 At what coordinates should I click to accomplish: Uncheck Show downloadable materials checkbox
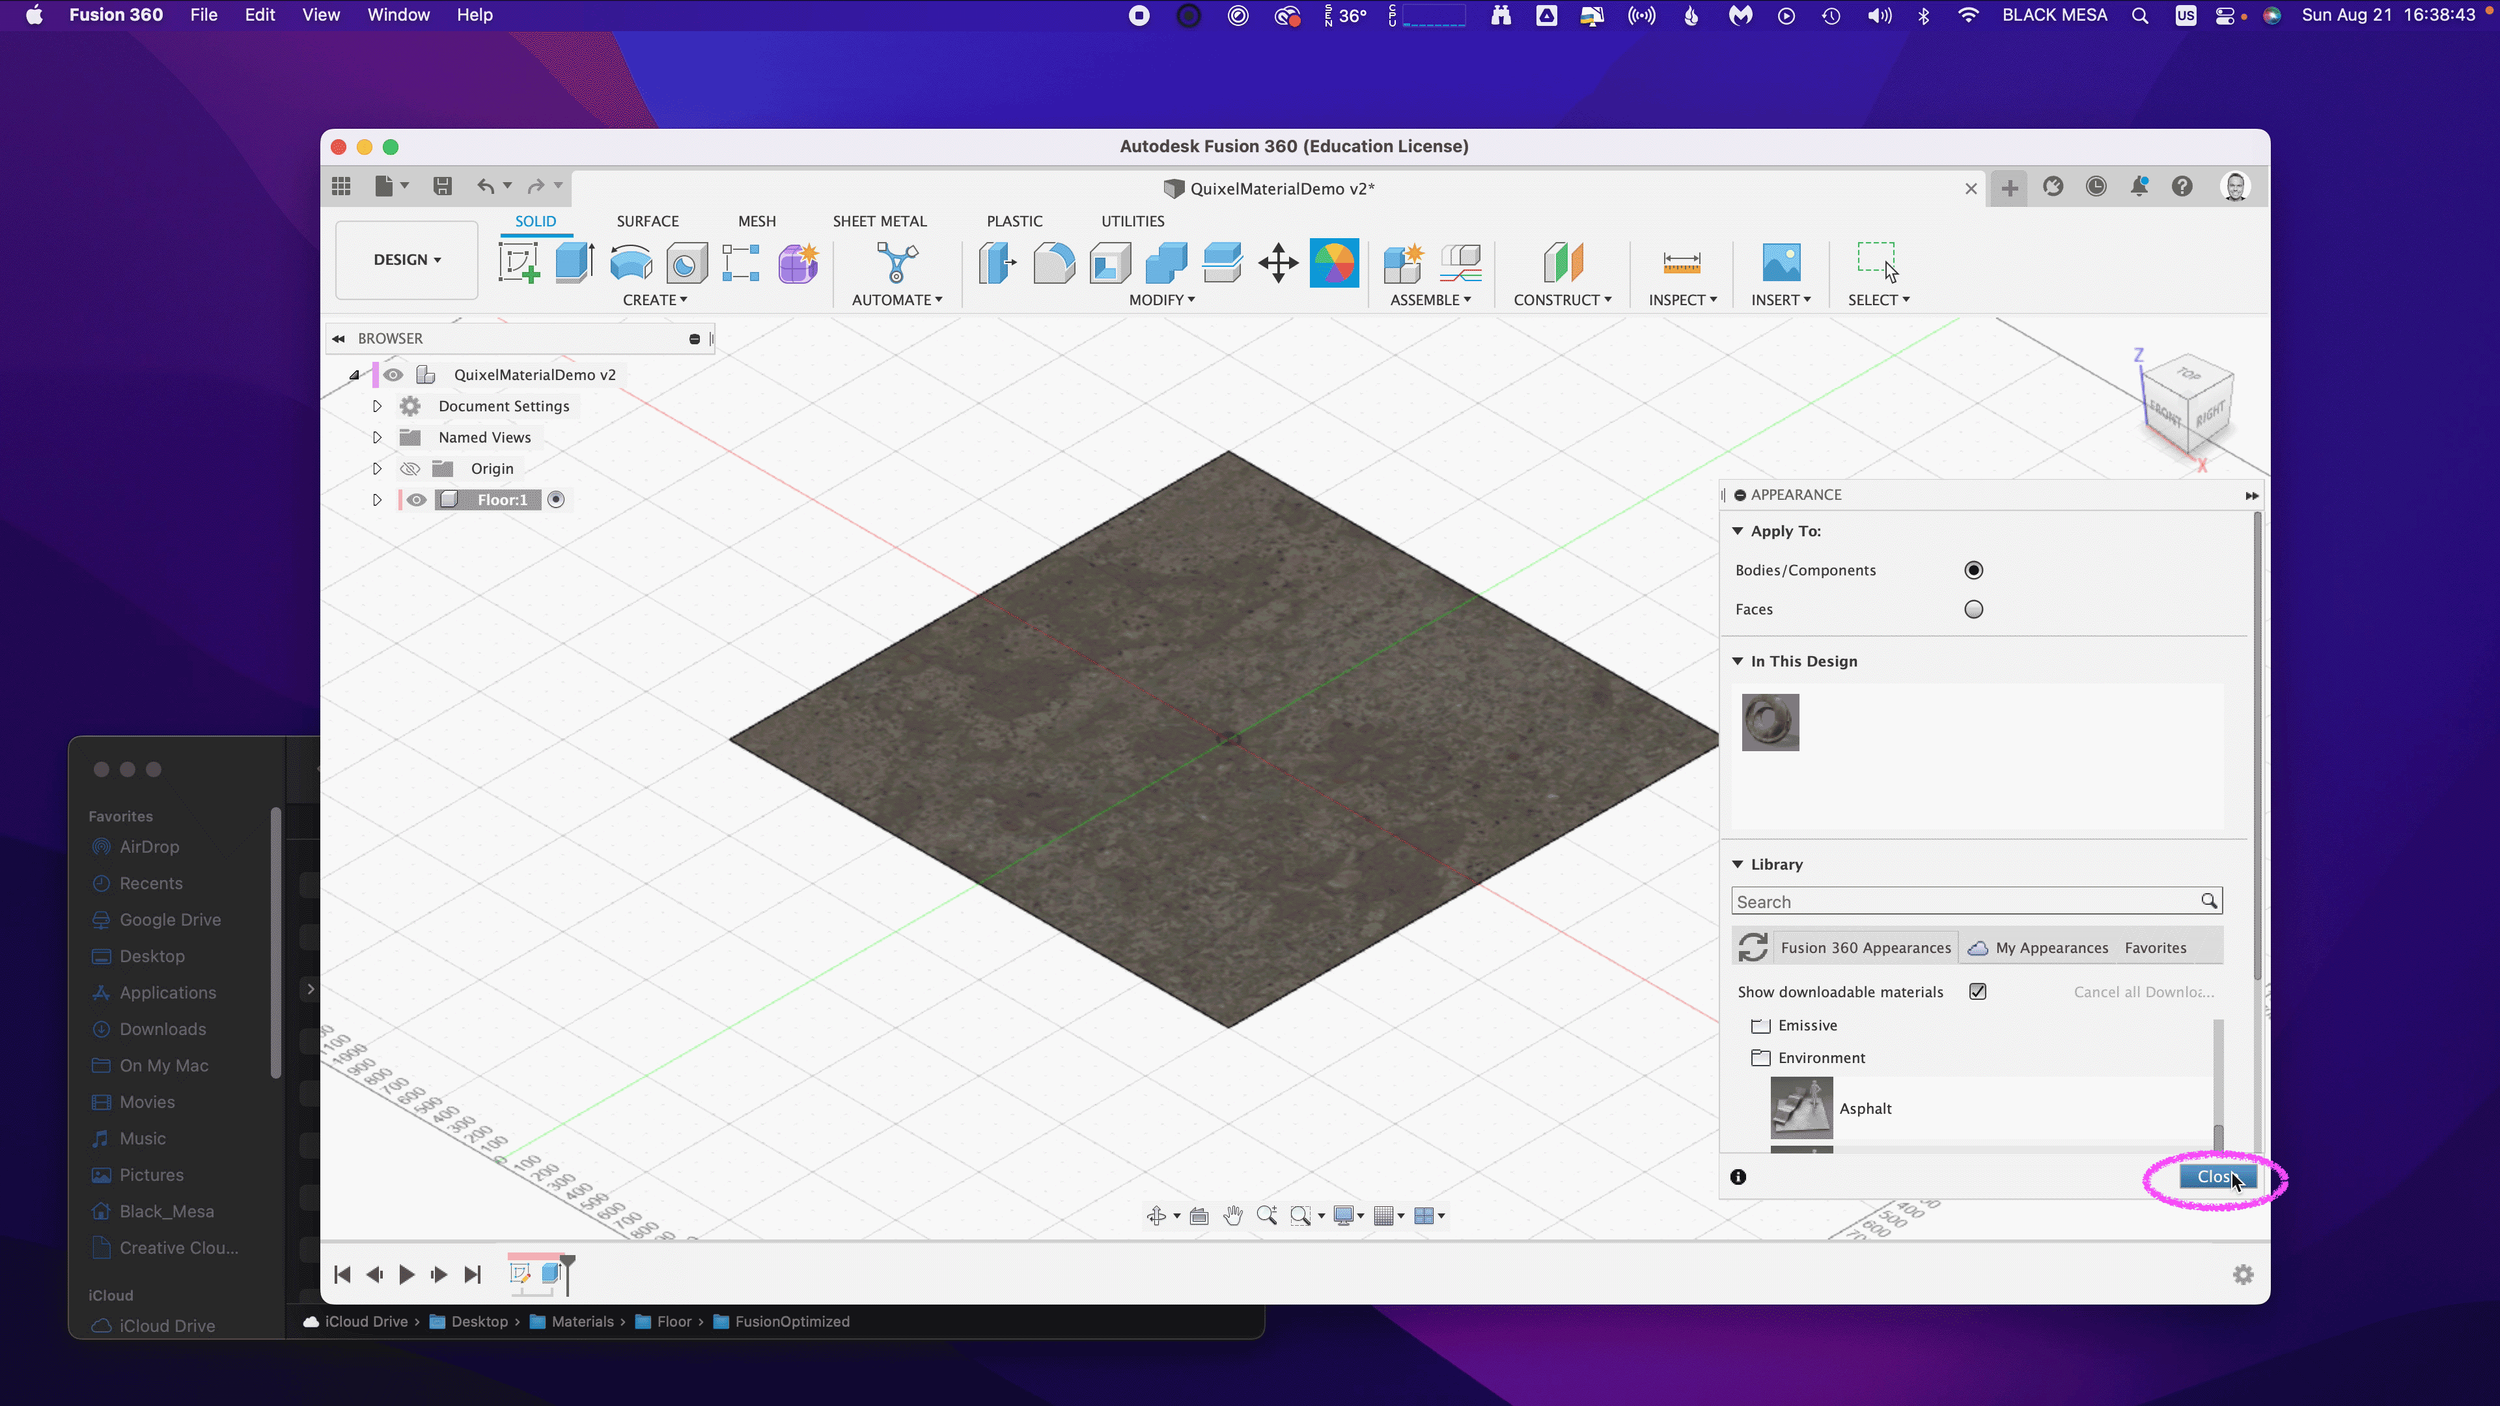[x=1977, y=991]
